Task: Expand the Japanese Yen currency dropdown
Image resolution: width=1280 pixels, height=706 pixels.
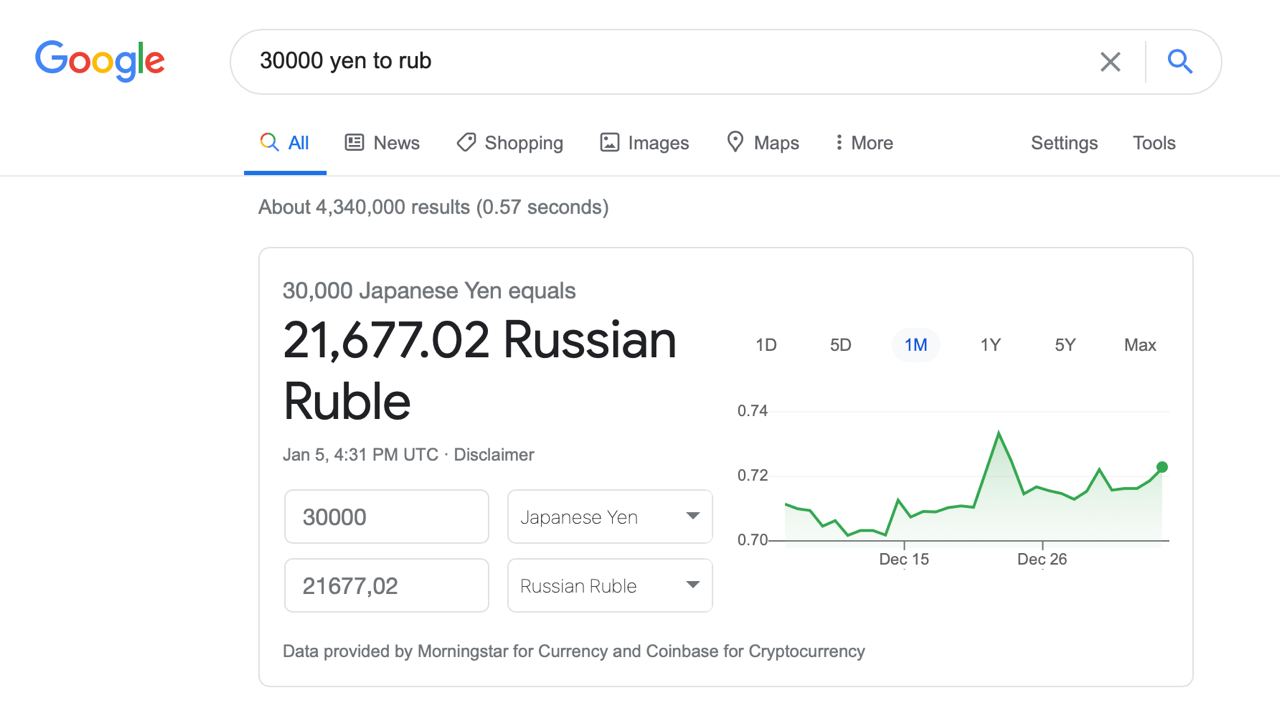Action: tap(610, 517)
